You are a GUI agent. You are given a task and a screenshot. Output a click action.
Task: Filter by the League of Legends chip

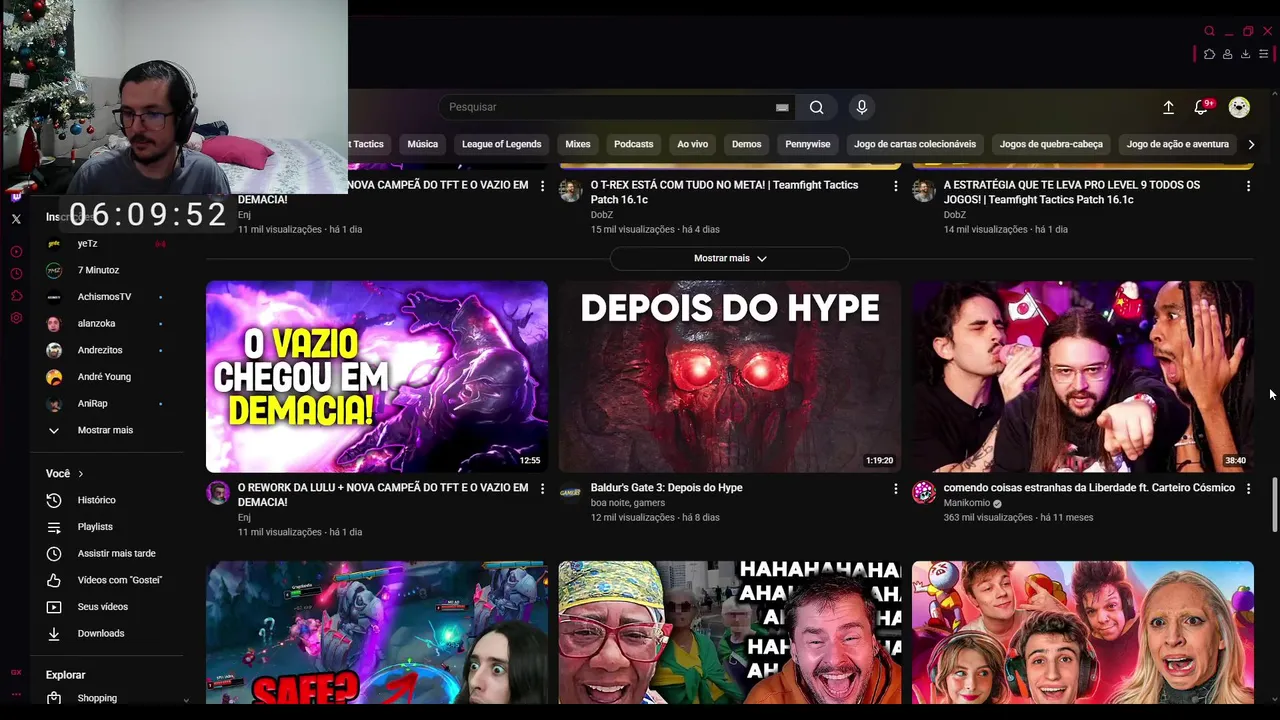click(x=501, y=144)
